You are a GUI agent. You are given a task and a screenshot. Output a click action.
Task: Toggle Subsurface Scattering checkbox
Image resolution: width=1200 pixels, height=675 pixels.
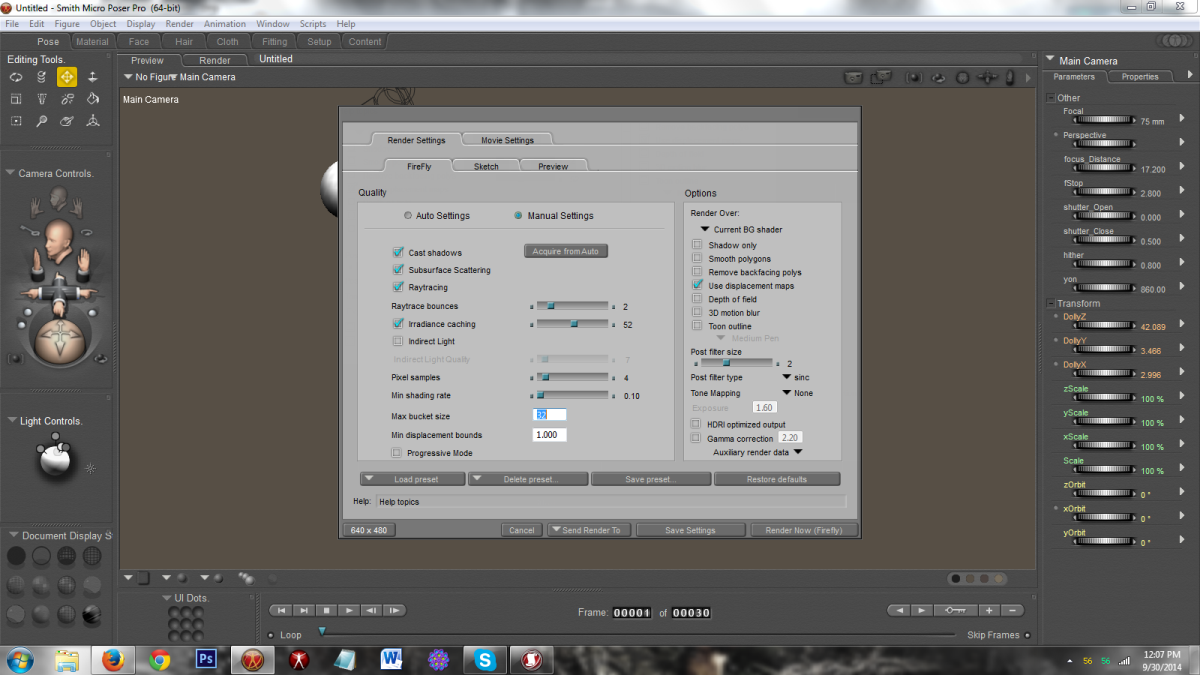click(x=398, y=270)
